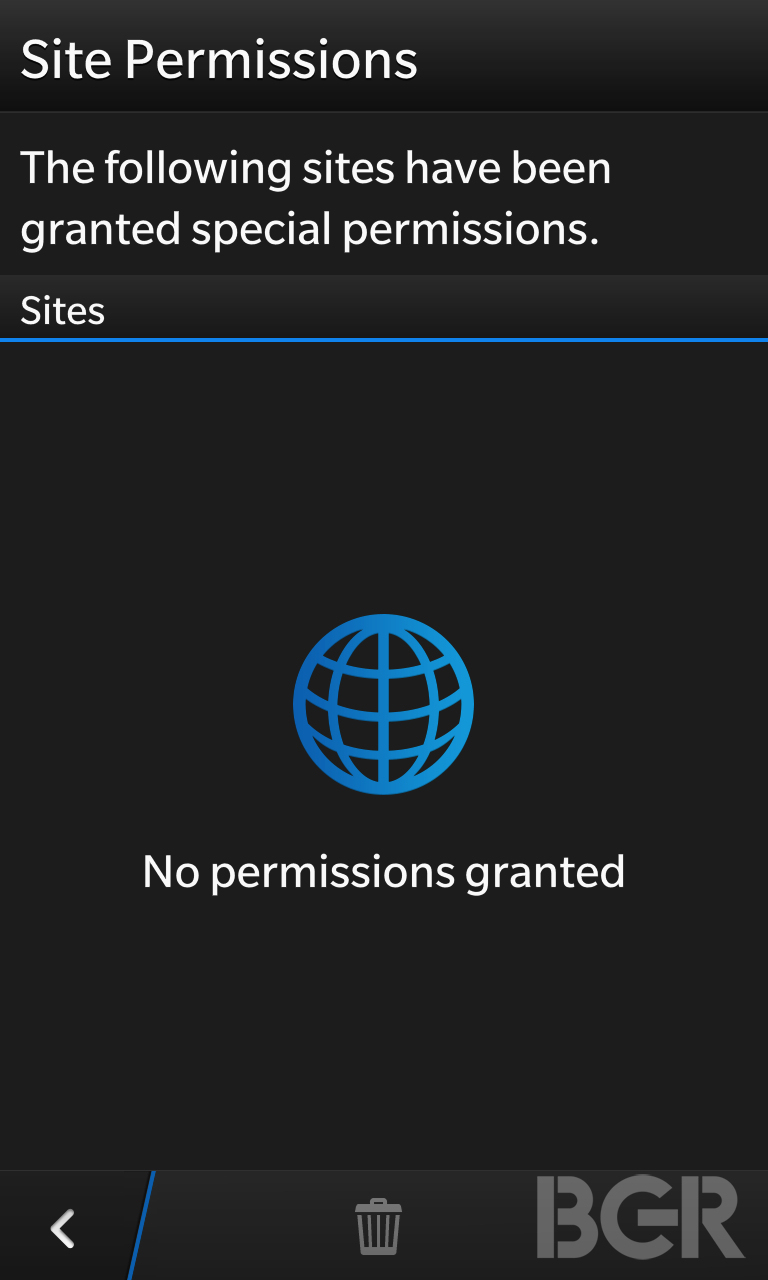This screenshot has width=768, height=1280.
Task: Click the blue globe icon
Action: click(383, 704)
